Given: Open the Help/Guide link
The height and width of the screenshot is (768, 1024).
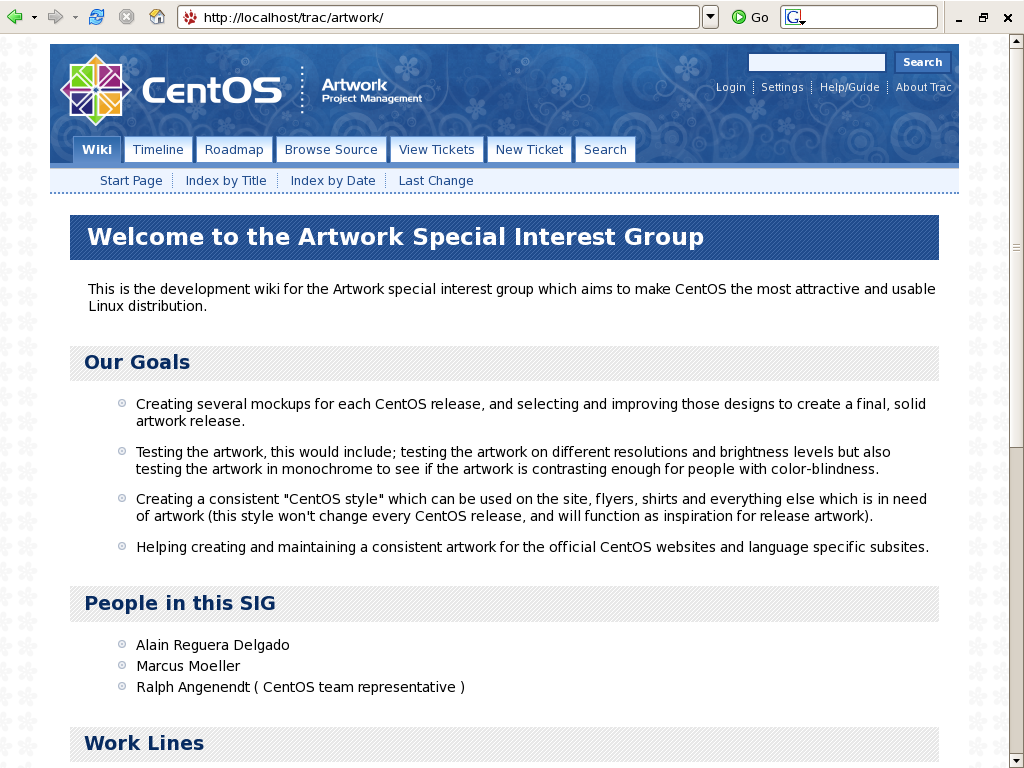Looking at the screenshot, I should pos(849,87).
